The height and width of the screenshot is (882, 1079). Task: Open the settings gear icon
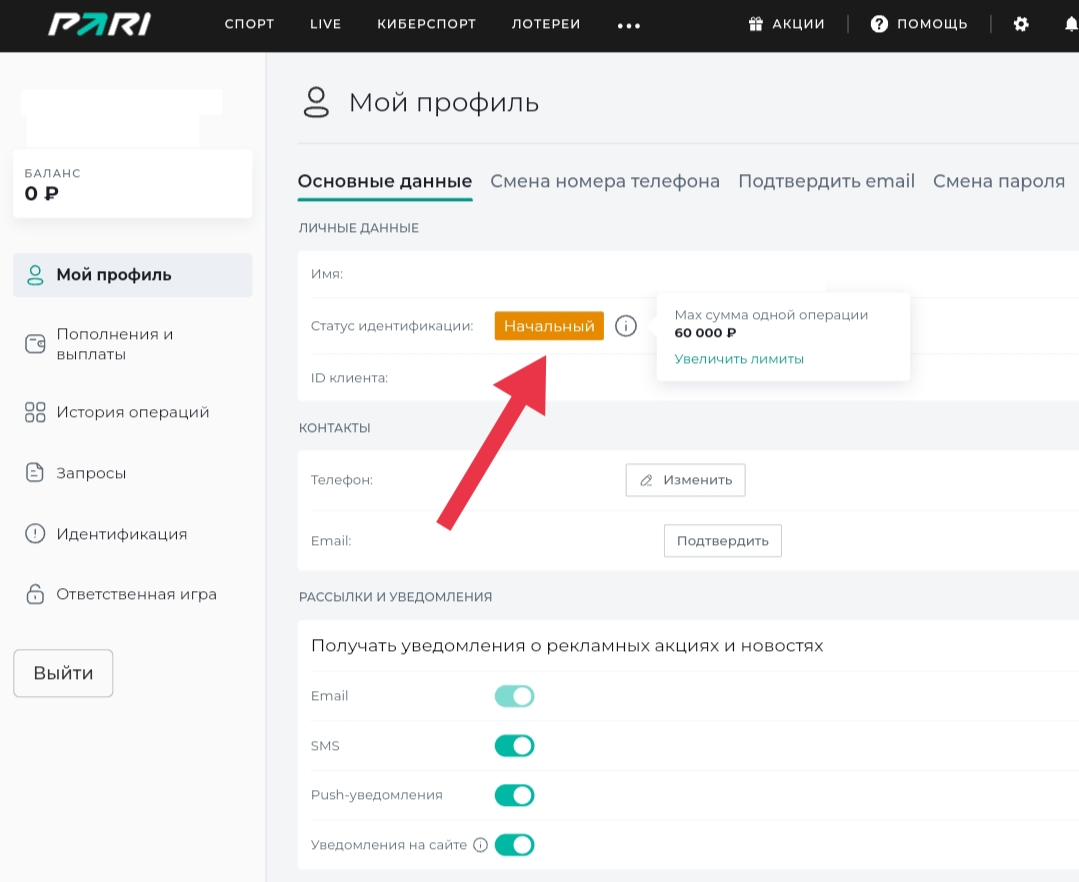click(1020, 24)
